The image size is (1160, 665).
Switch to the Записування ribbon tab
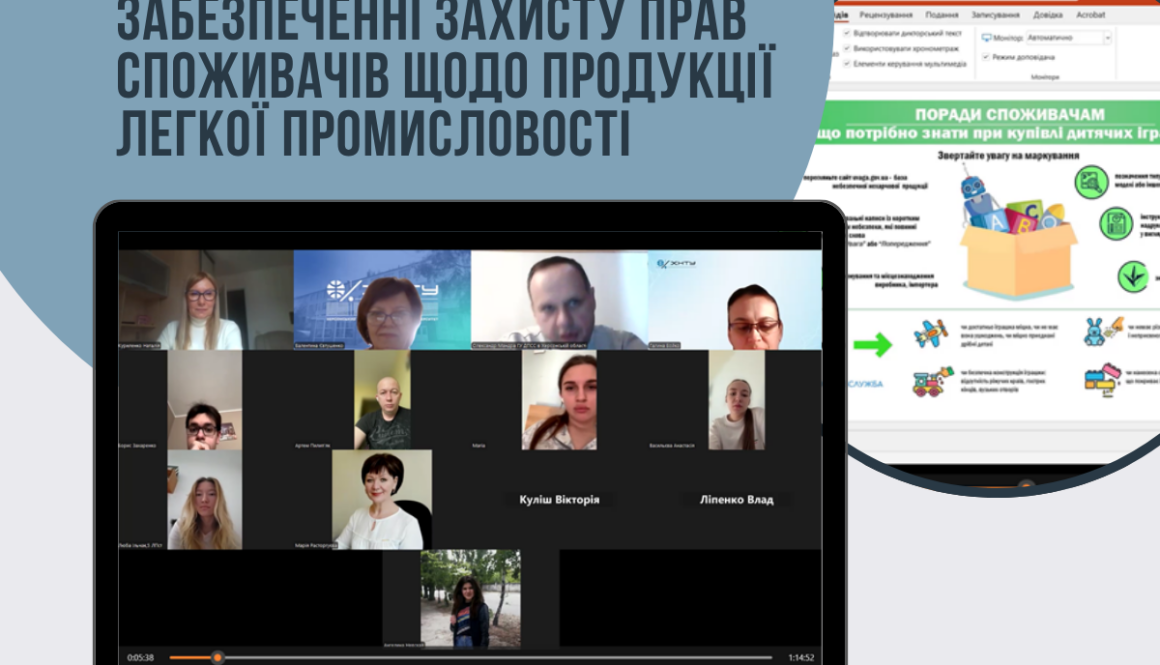(x=994, y=15)
